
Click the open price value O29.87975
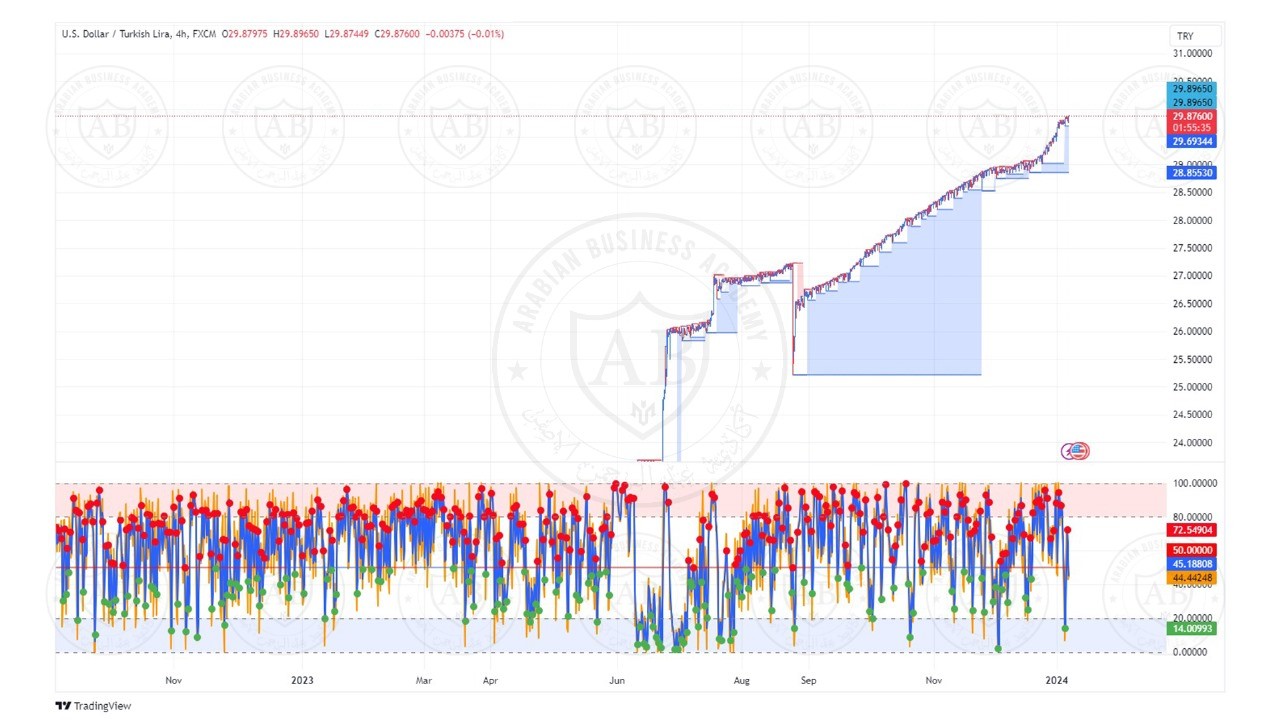pyautogui.click(x=245, y=34)
